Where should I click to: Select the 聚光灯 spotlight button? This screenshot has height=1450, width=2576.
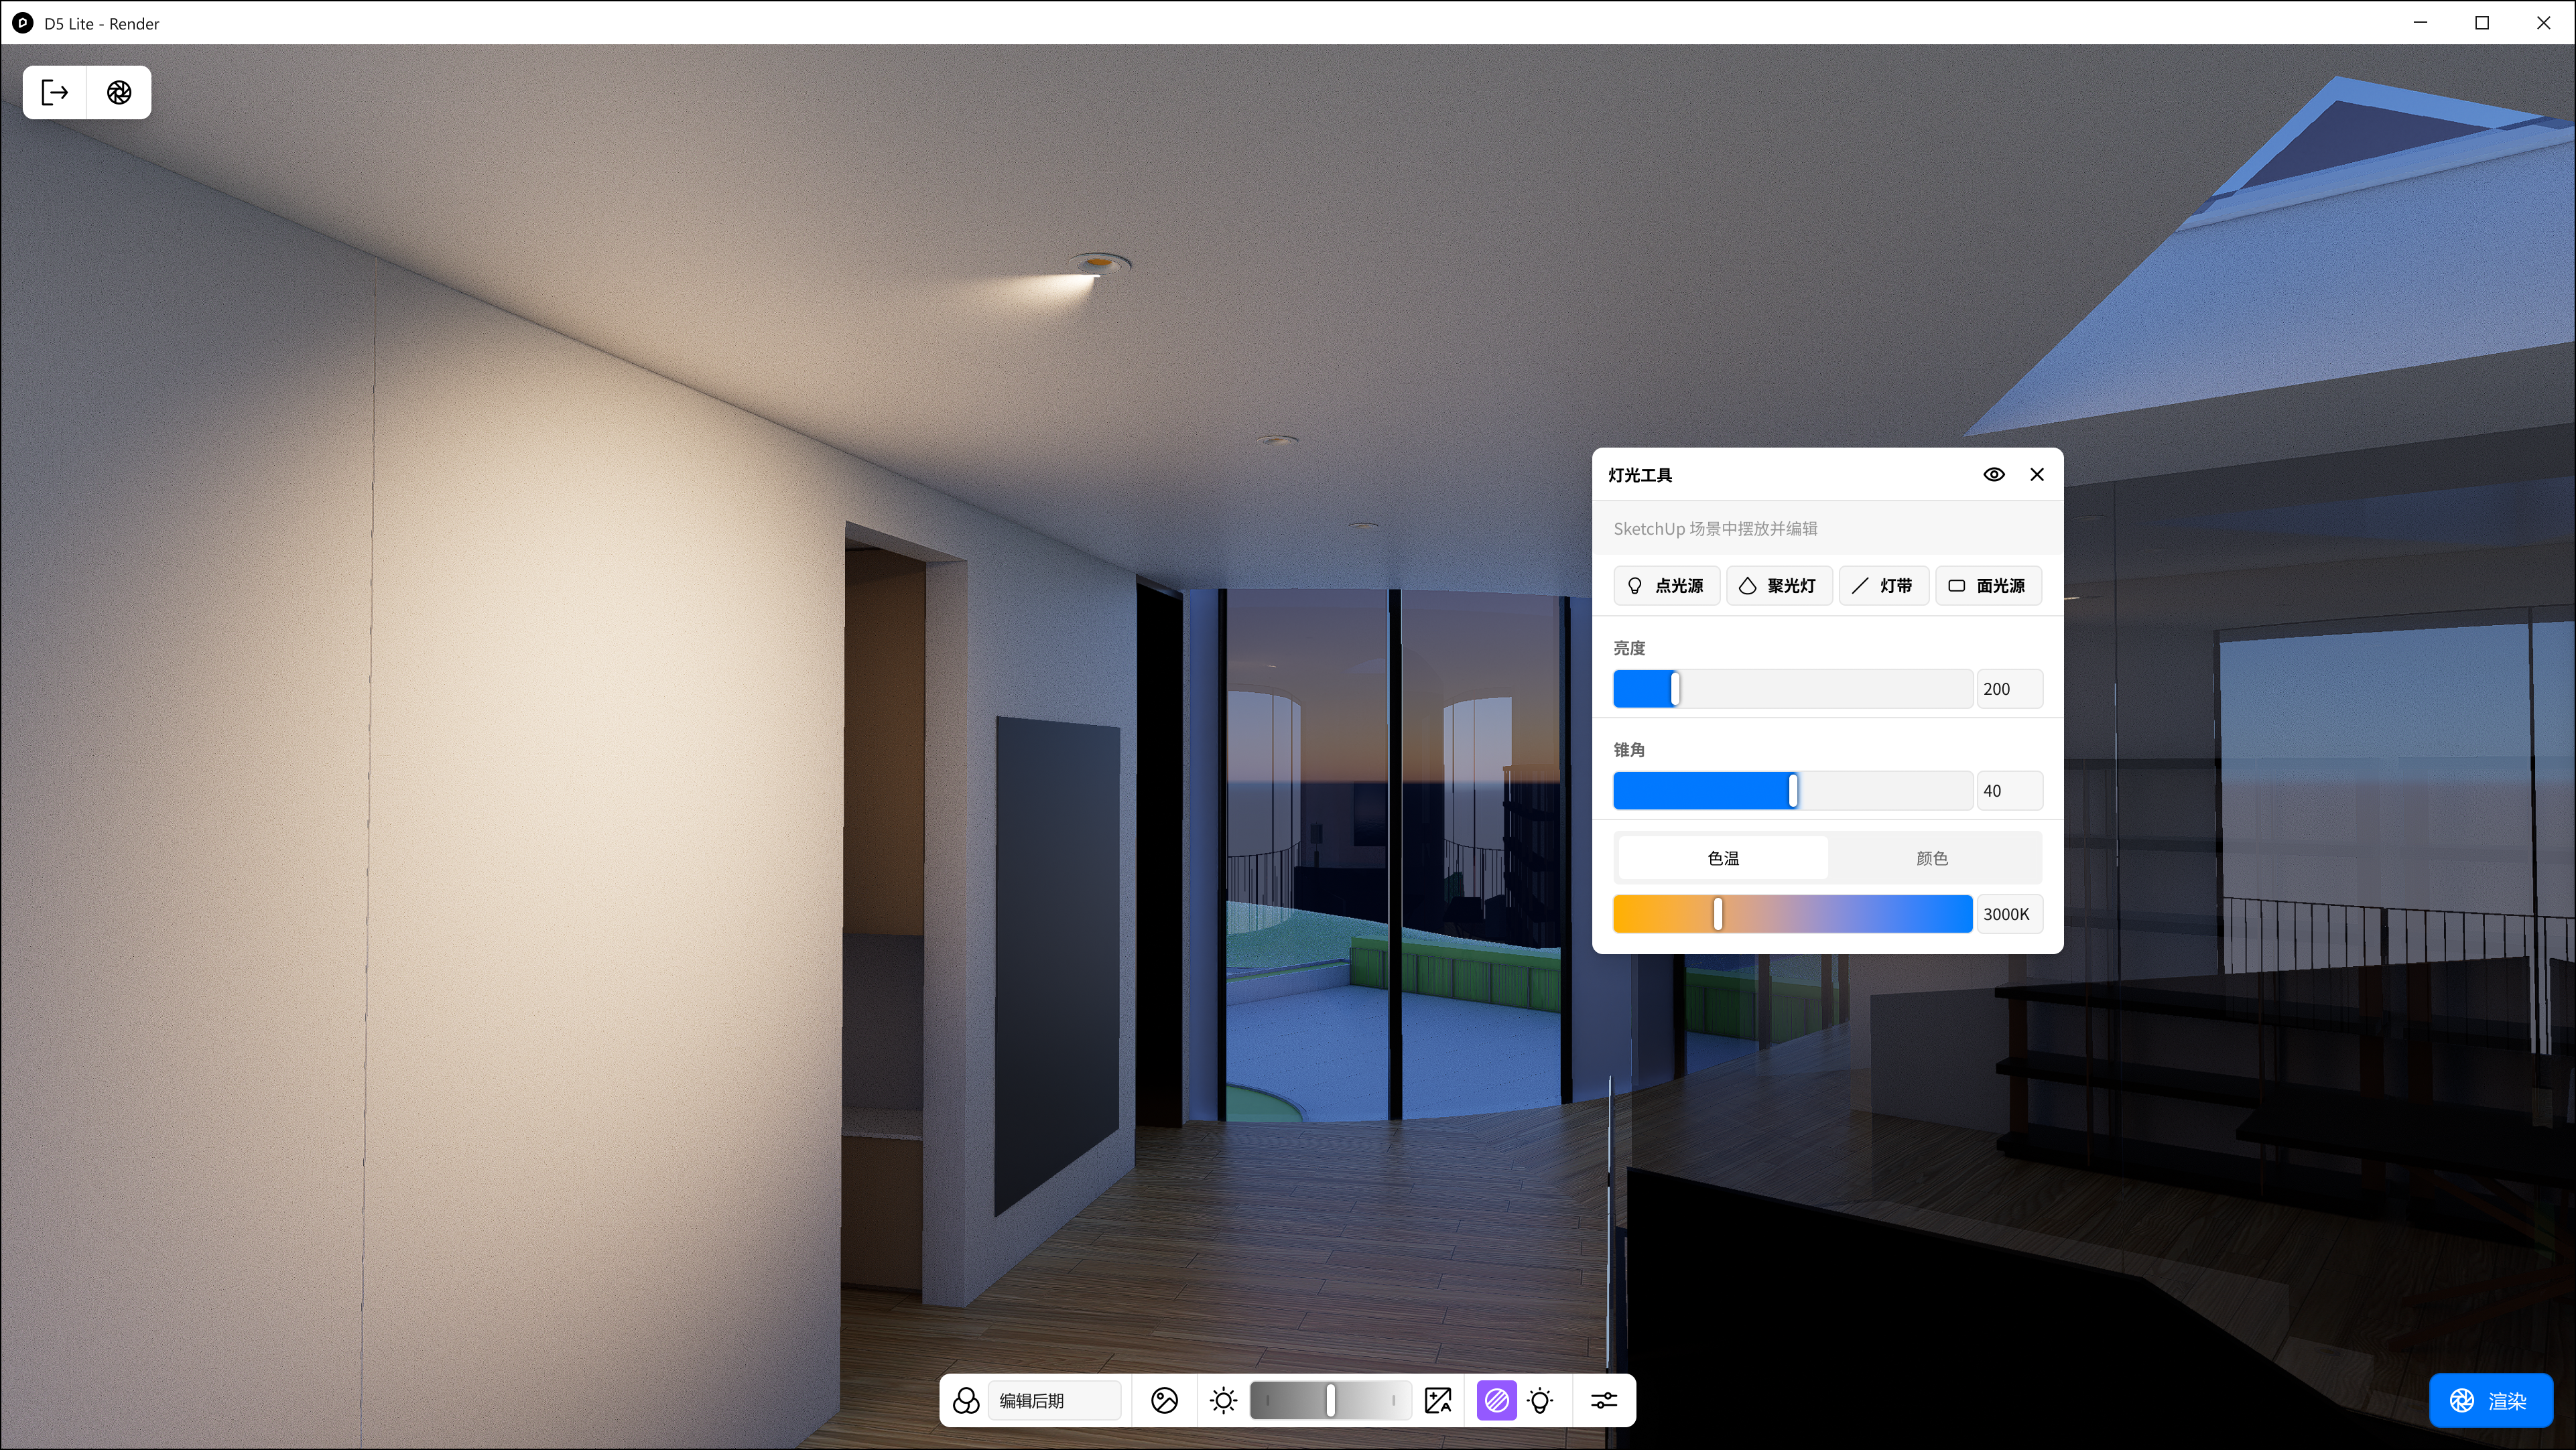coord(1779,586)
